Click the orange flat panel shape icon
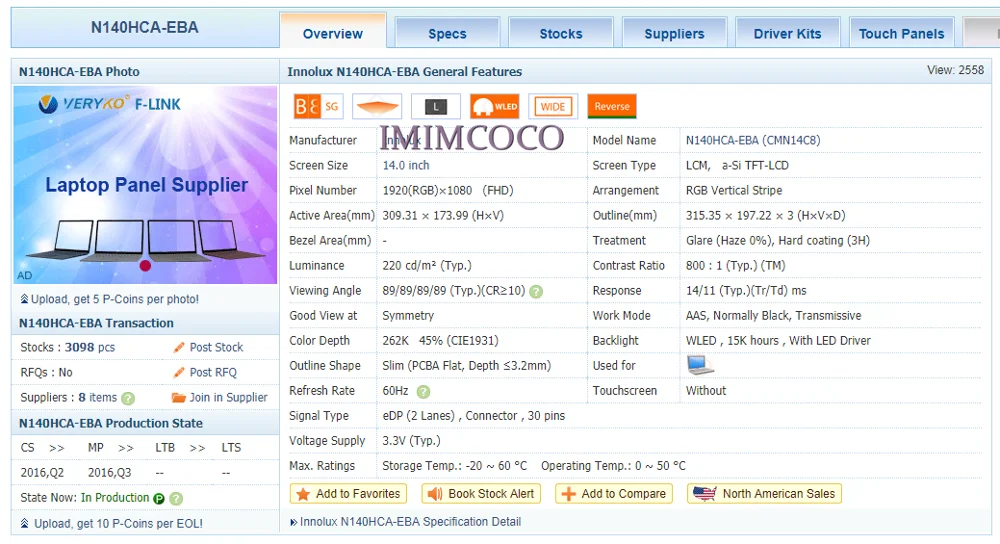1000x544 pixels. (x=377, y=107)
